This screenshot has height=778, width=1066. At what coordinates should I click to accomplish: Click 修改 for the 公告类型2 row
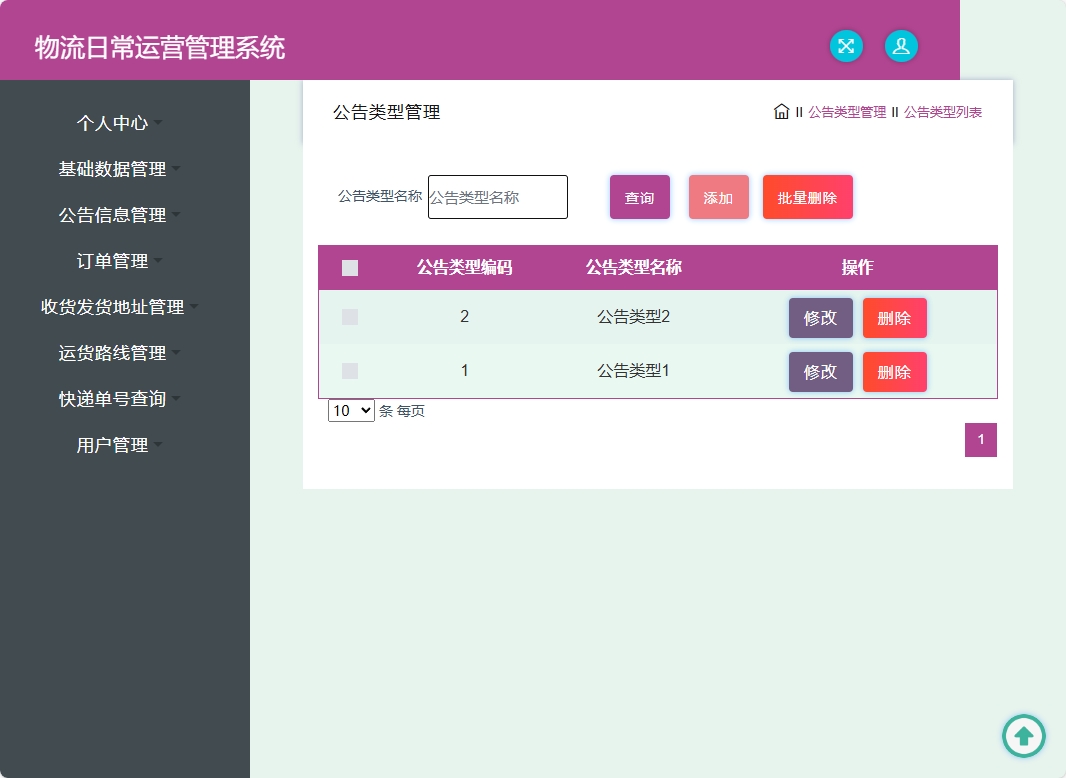click(x=820, y=317)
